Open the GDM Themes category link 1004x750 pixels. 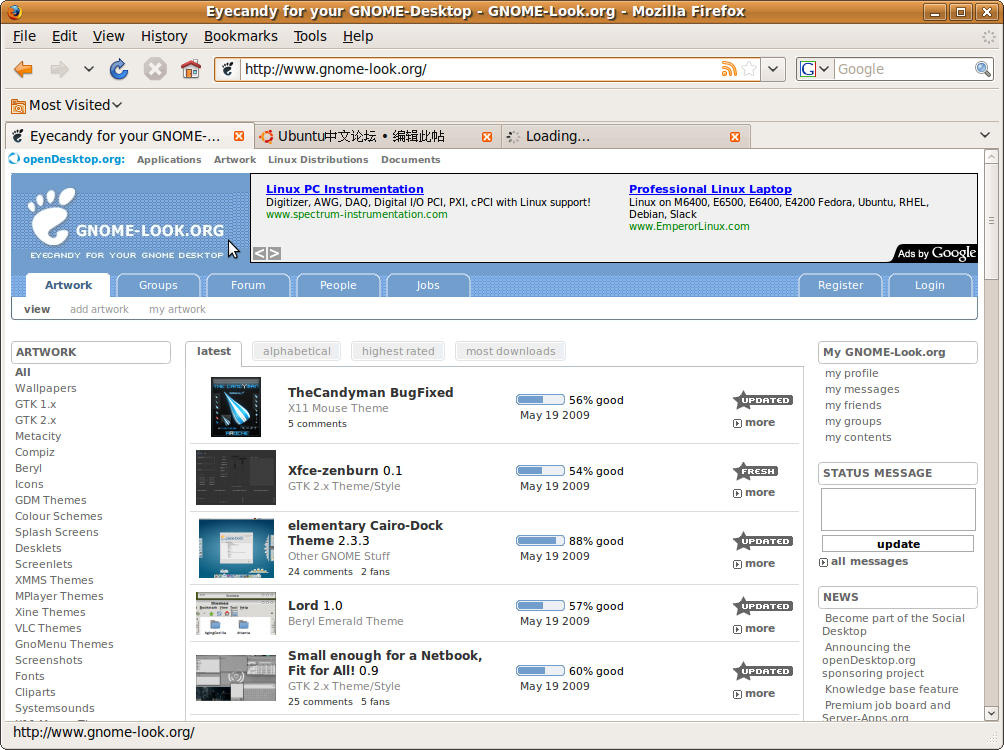pos(51,500)
